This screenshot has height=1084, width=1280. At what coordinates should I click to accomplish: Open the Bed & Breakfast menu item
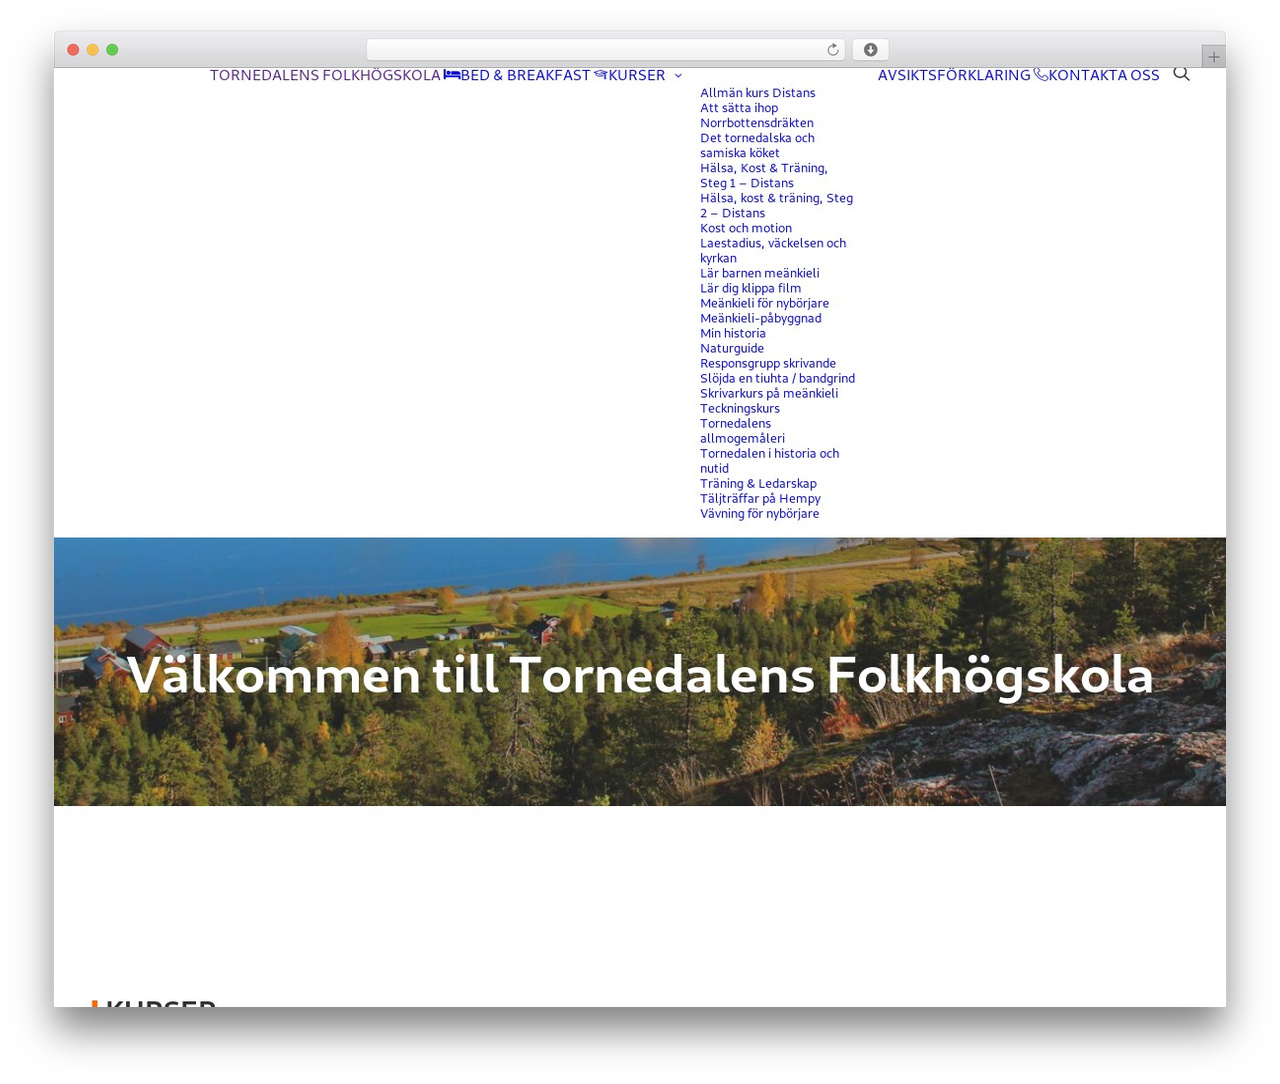click(x=517, y=75)
